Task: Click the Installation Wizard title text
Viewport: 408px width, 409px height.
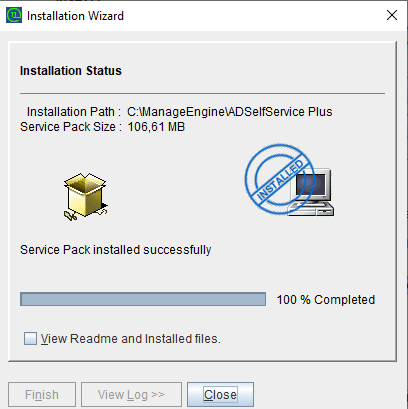Action: (75, 16)
